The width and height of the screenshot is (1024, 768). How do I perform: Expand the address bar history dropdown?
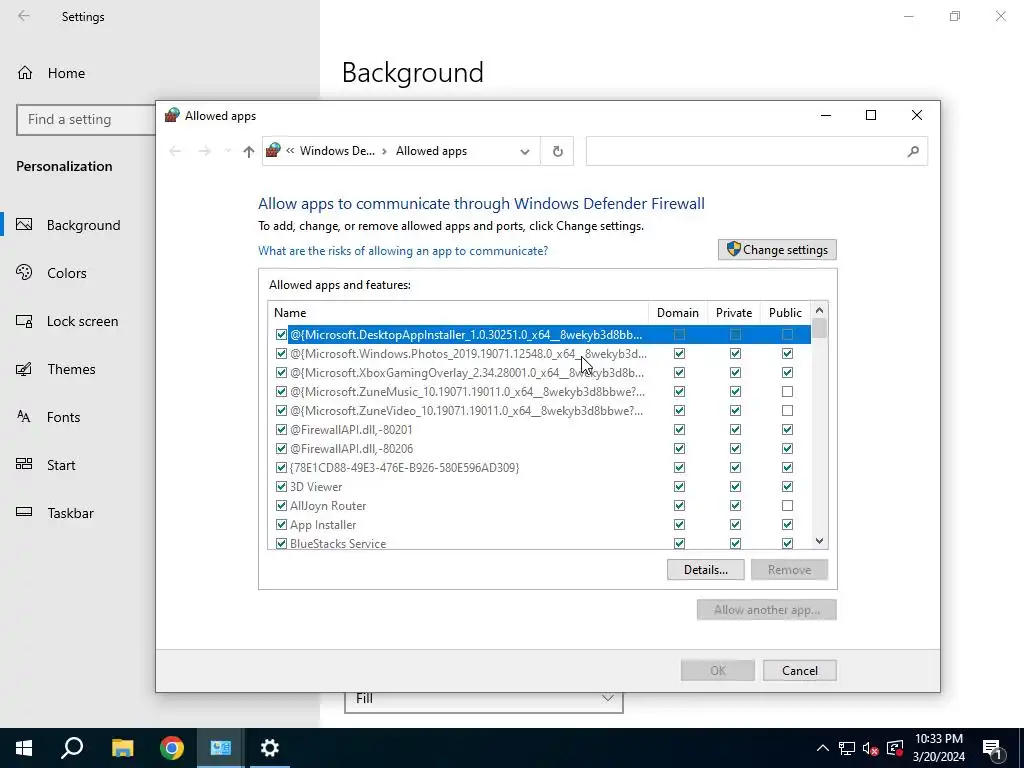[524, 152]
